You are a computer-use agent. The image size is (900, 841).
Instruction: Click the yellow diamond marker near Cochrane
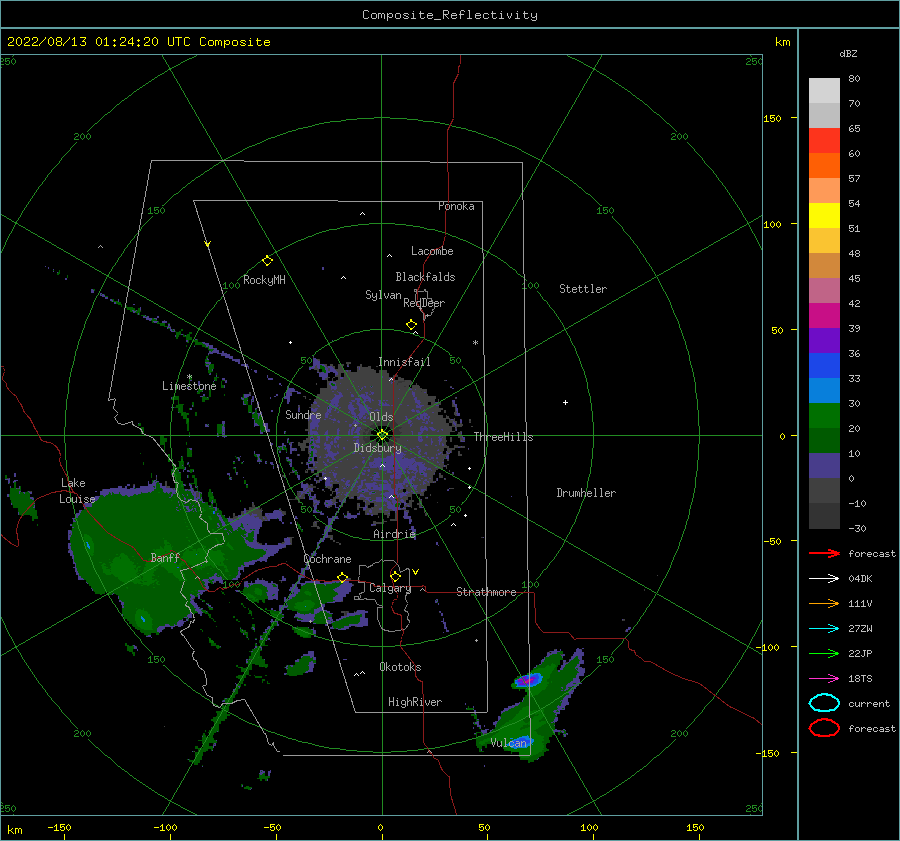point(343,578)
